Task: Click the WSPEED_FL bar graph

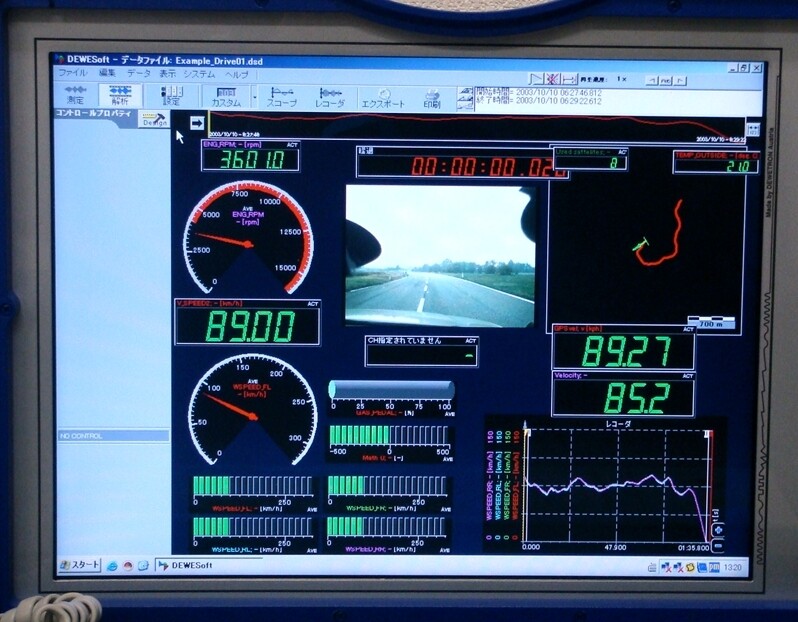Action: (253, 493)
